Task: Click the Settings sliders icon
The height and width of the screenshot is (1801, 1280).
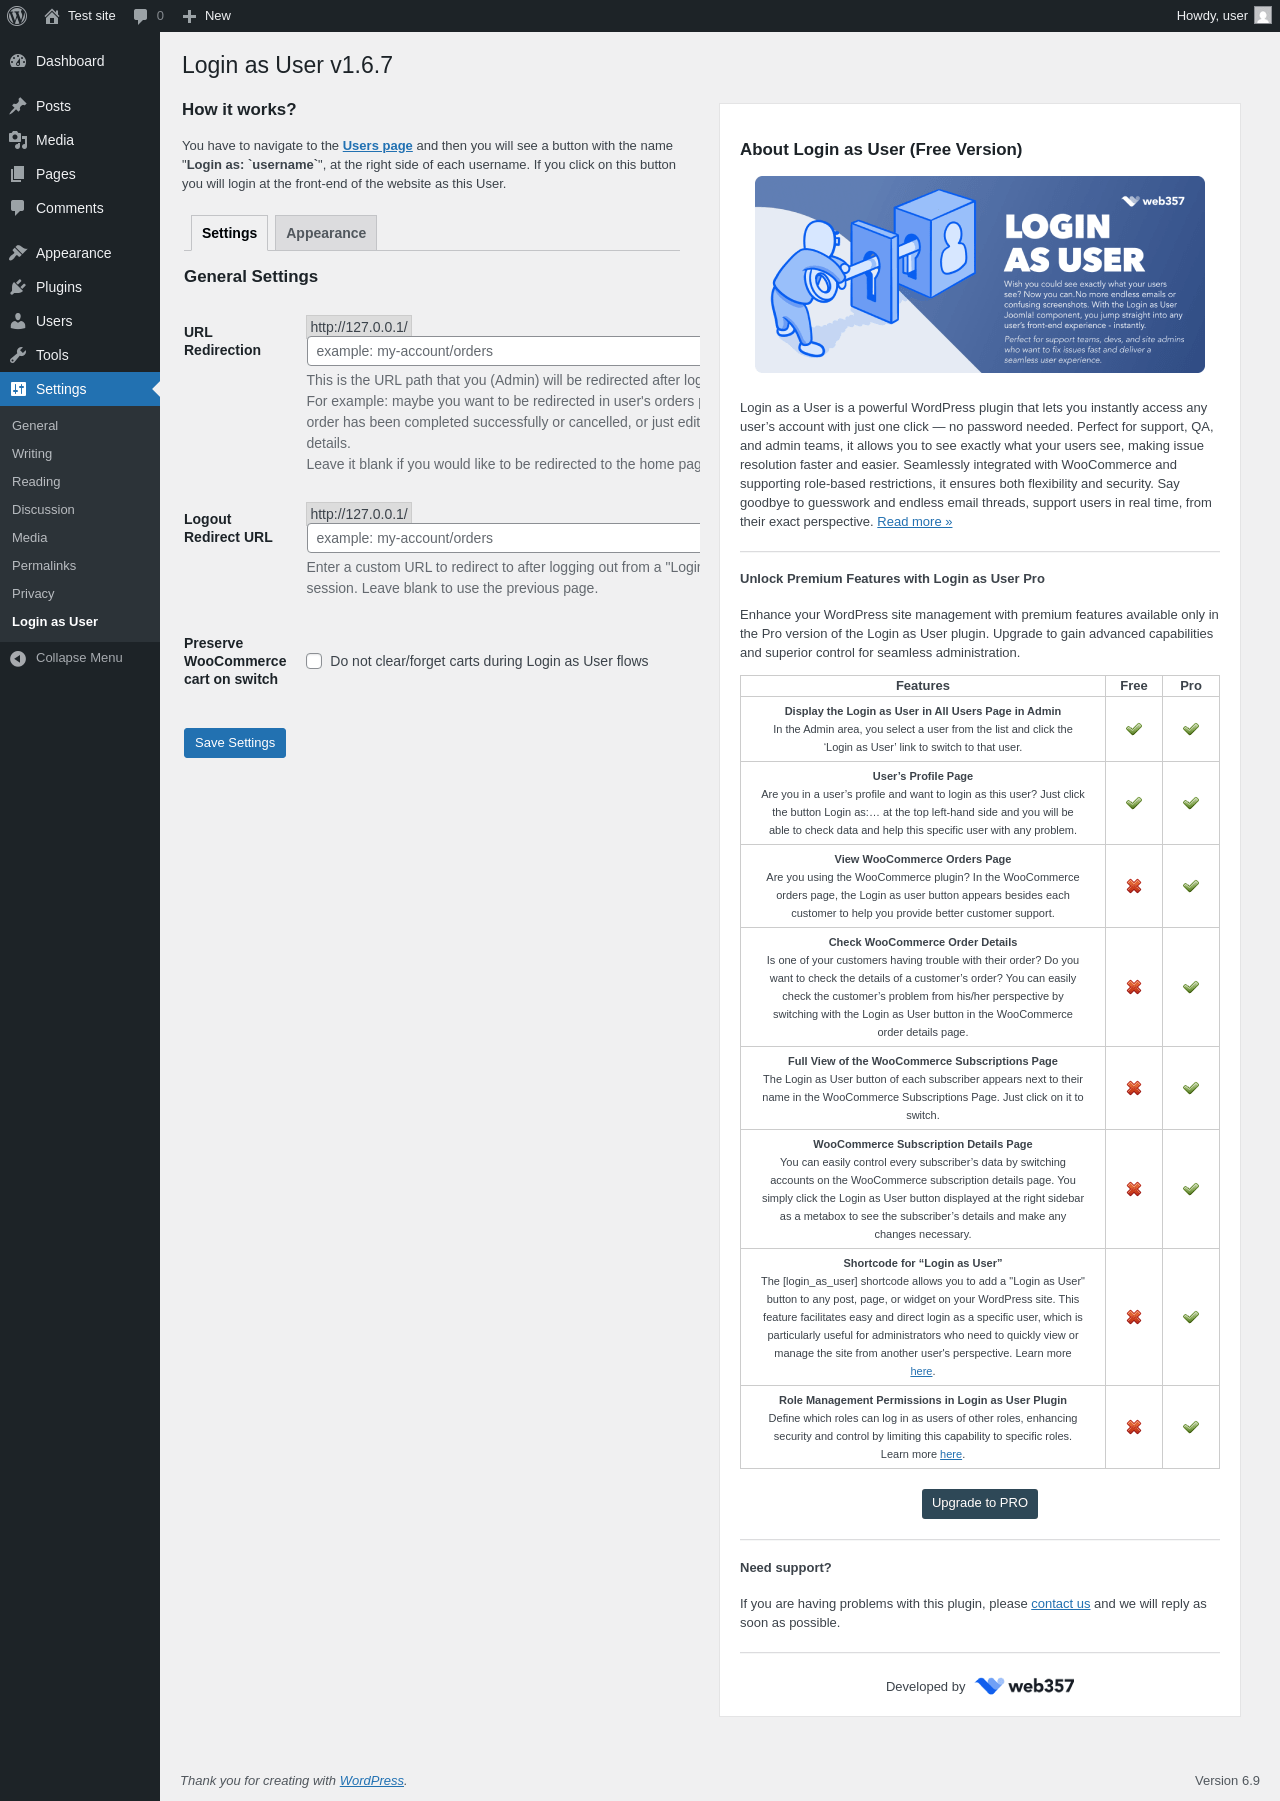Action: click(18, 389)
